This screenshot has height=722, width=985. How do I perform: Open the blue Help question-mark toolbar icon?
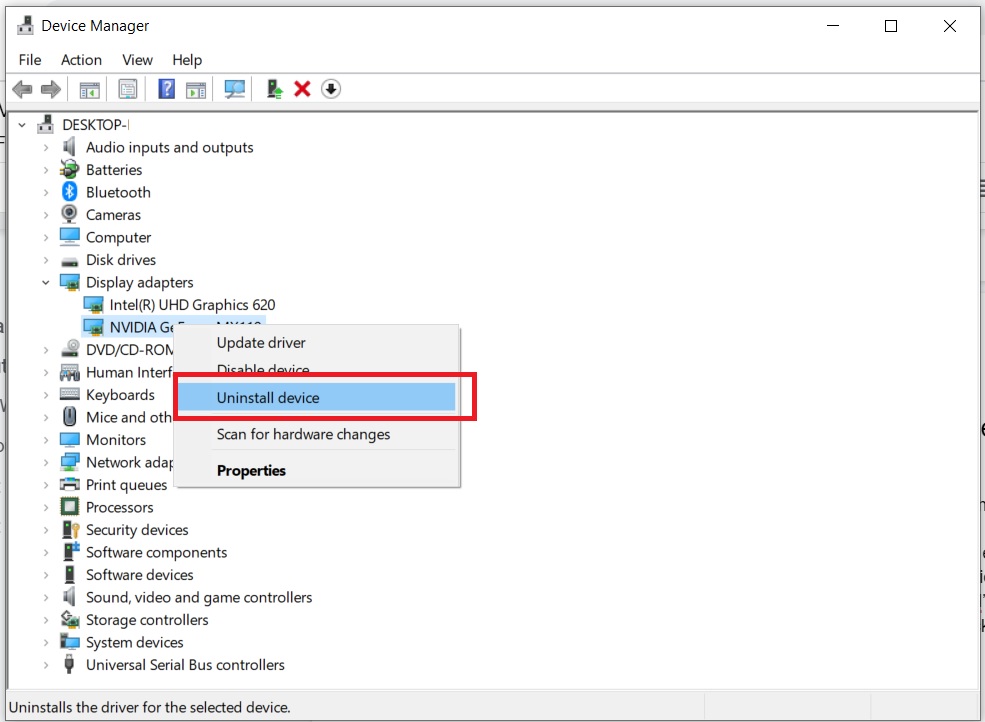166,89
